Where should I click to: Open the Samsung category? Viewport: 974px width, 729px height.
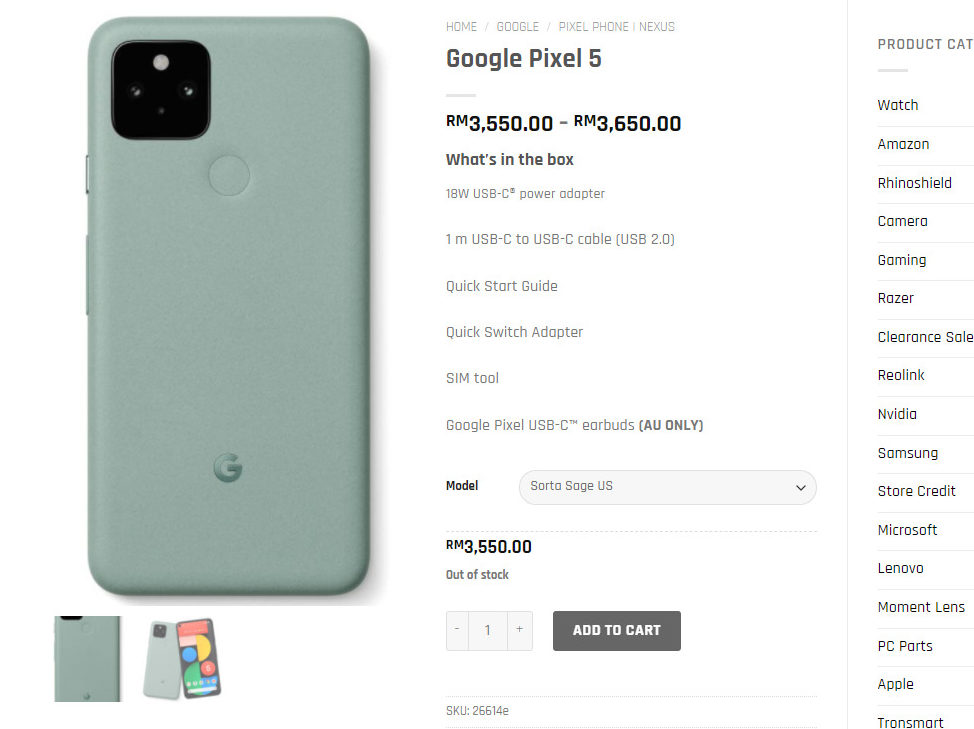(x=907, y=453)
